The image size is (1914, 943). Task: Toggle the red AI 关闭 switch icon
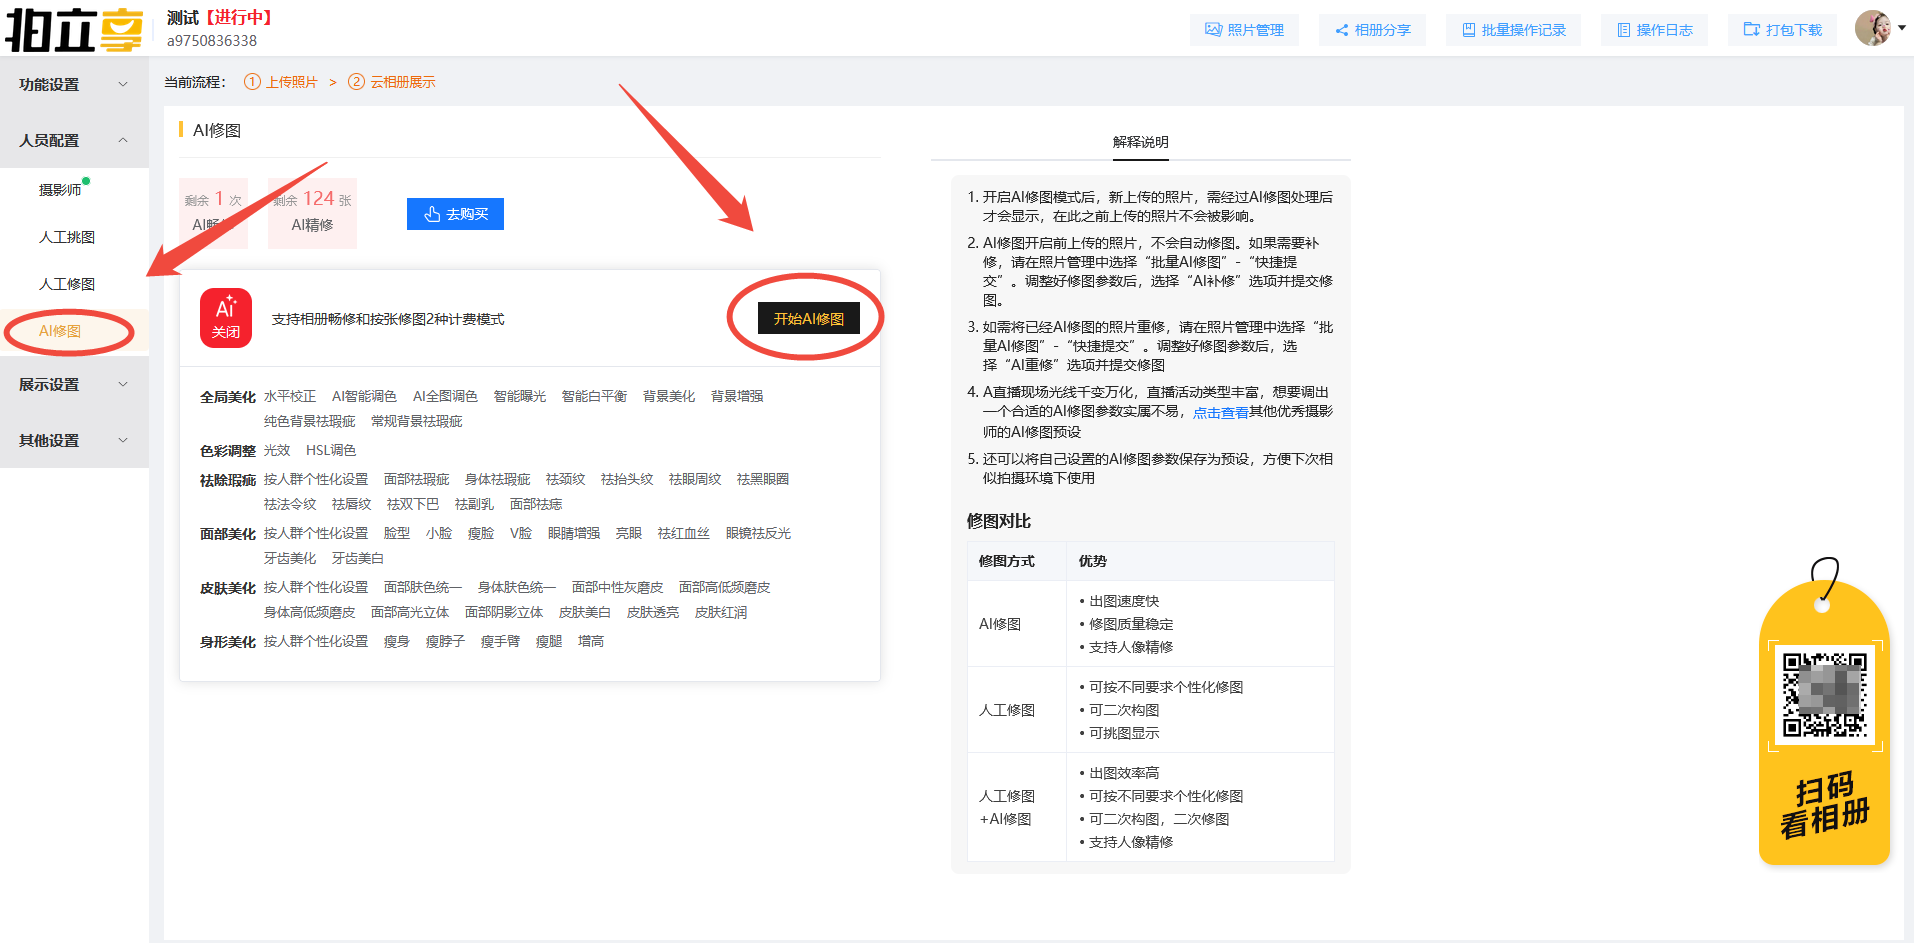226,318
